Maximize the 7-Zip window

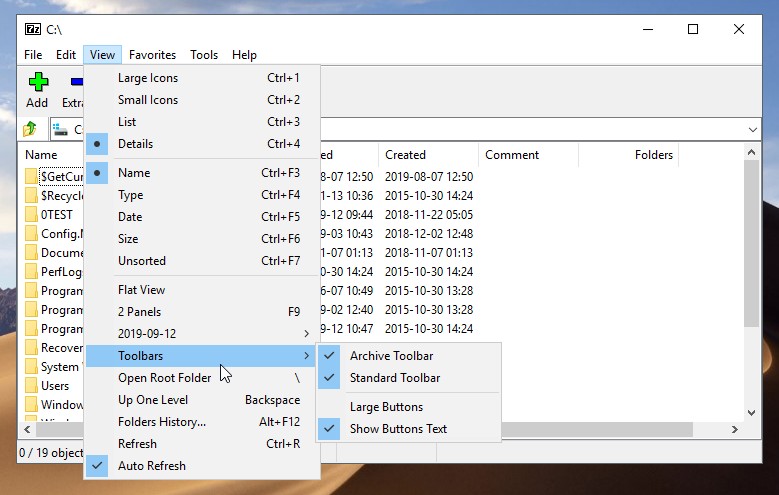pyautogui.click(x=693, y=29)
